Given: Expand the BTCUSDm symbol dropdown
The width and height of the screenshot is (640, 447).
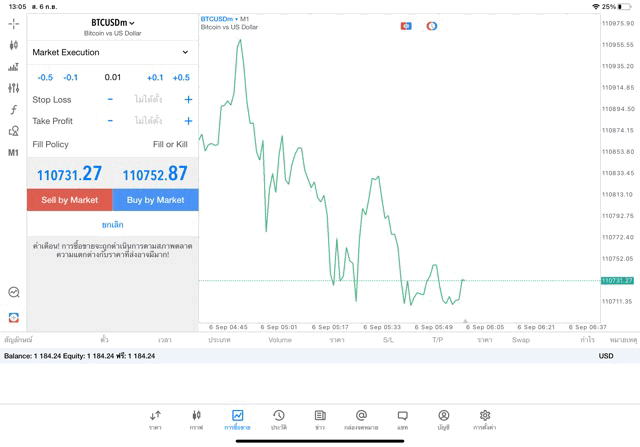Looking at the screenshot, I should point(112,22).
